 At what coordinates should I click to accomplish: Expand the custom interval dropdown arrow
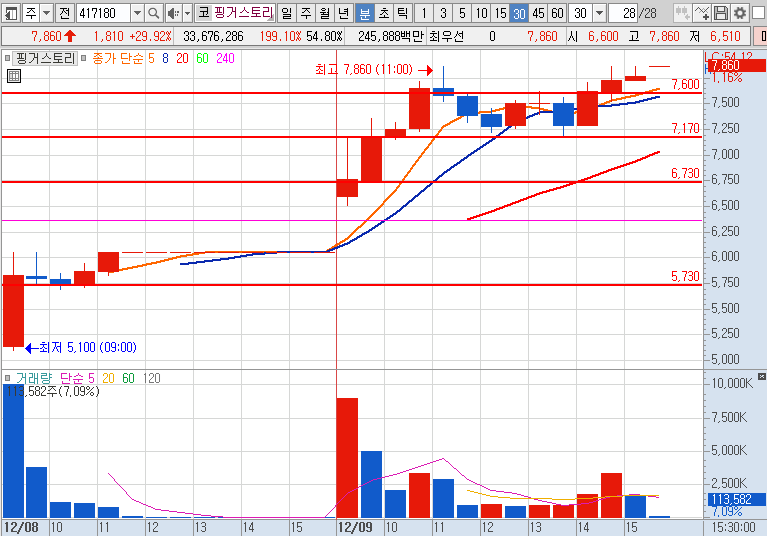click(x=599, y=13)
